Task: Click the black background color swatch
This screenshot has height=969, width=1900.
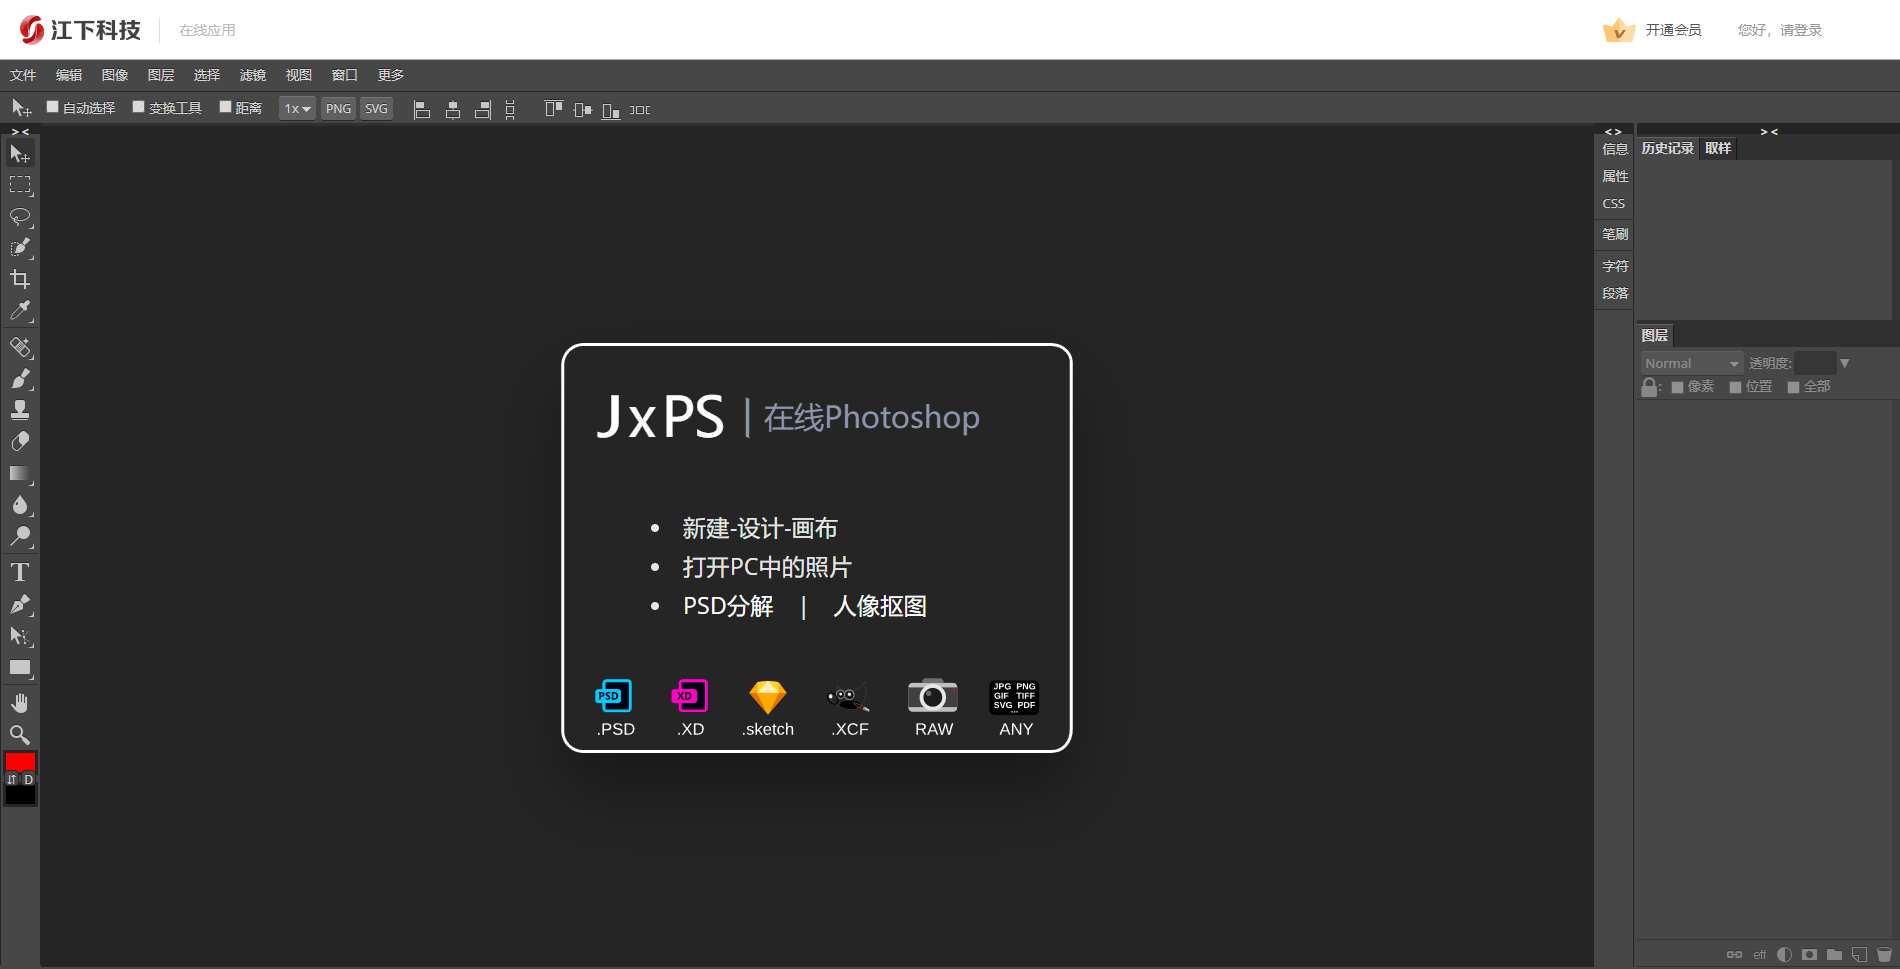Action: point(20,796)
